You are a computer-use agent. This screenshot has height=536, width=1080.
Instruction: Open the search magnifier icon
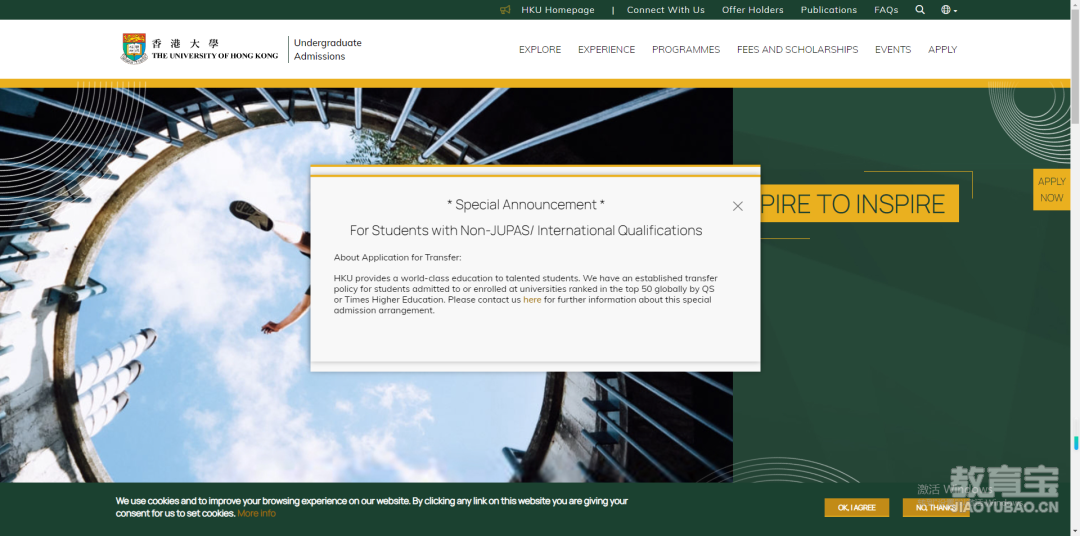point(920,10)
